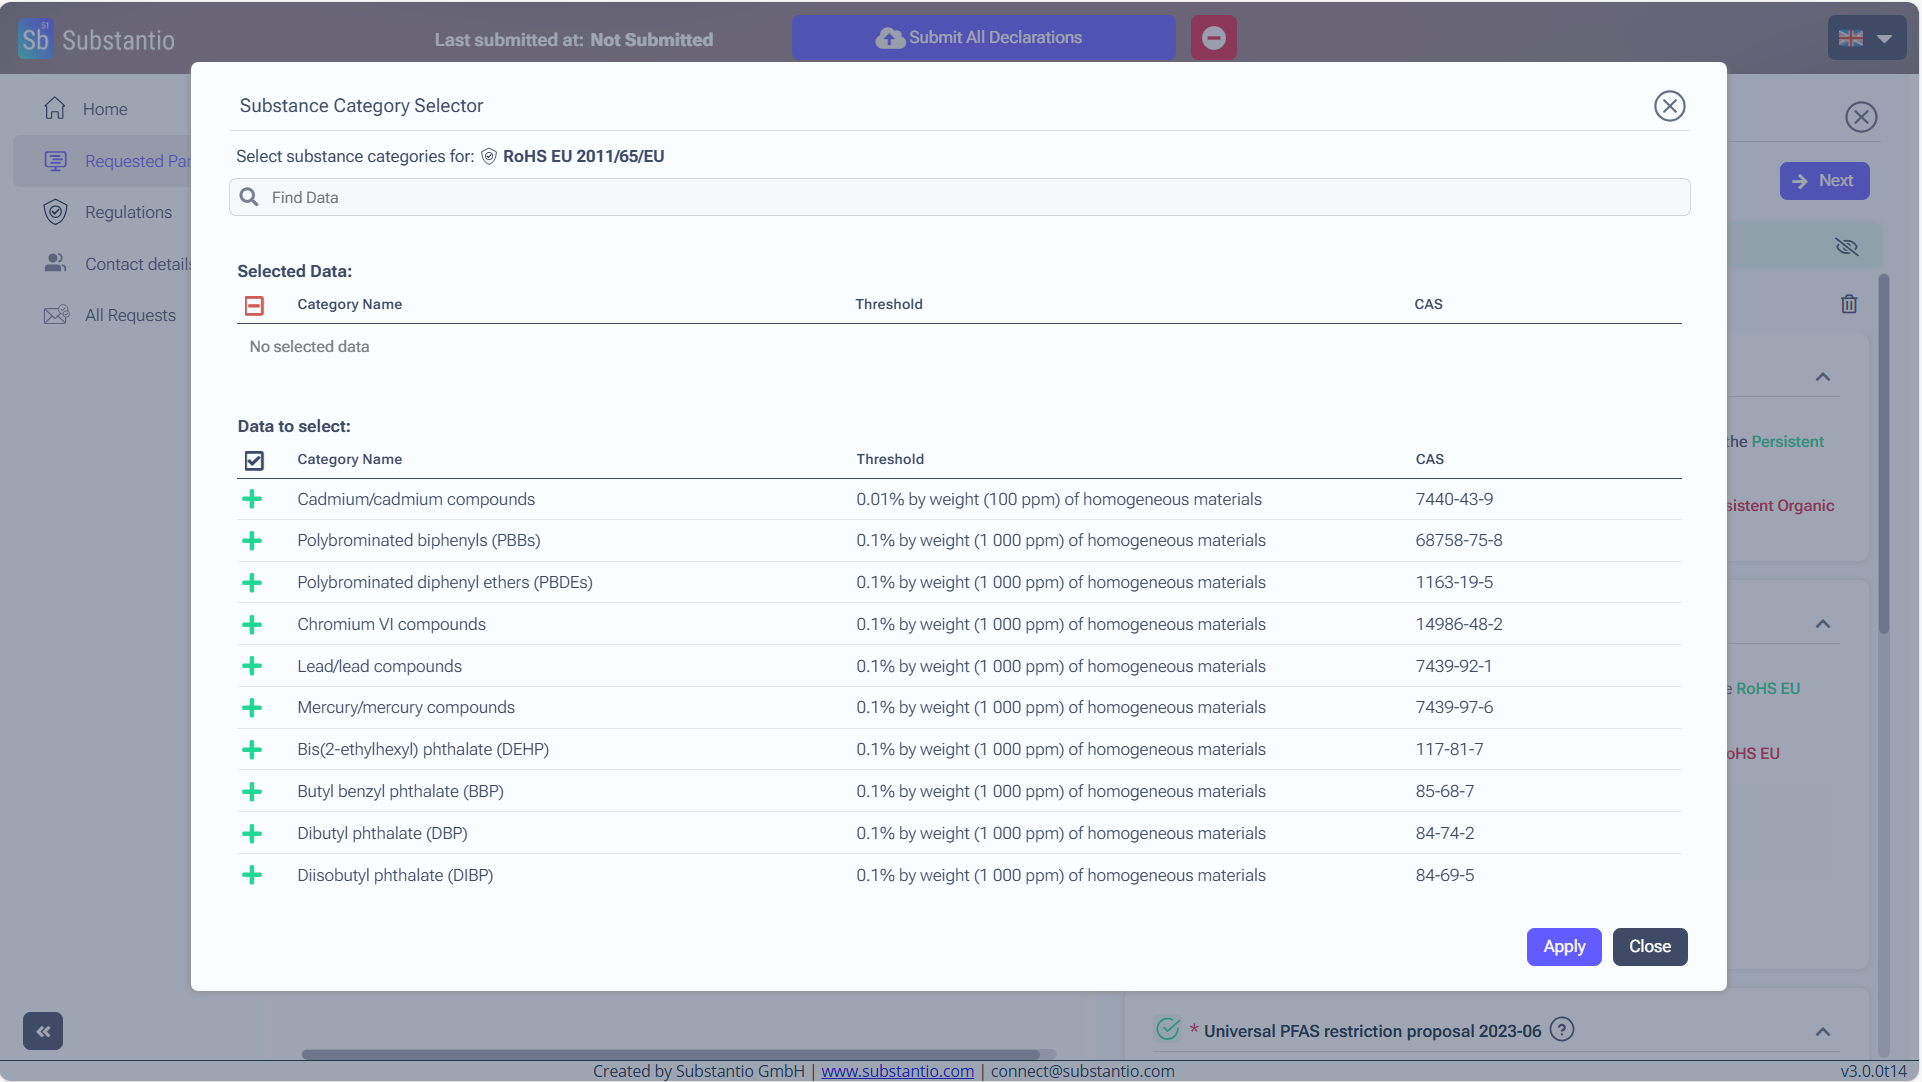Image resolution: width=1922 pixels, height=1082 pixels.
Task: Open All Requests in the sidebar
Action: pos(130,315)
